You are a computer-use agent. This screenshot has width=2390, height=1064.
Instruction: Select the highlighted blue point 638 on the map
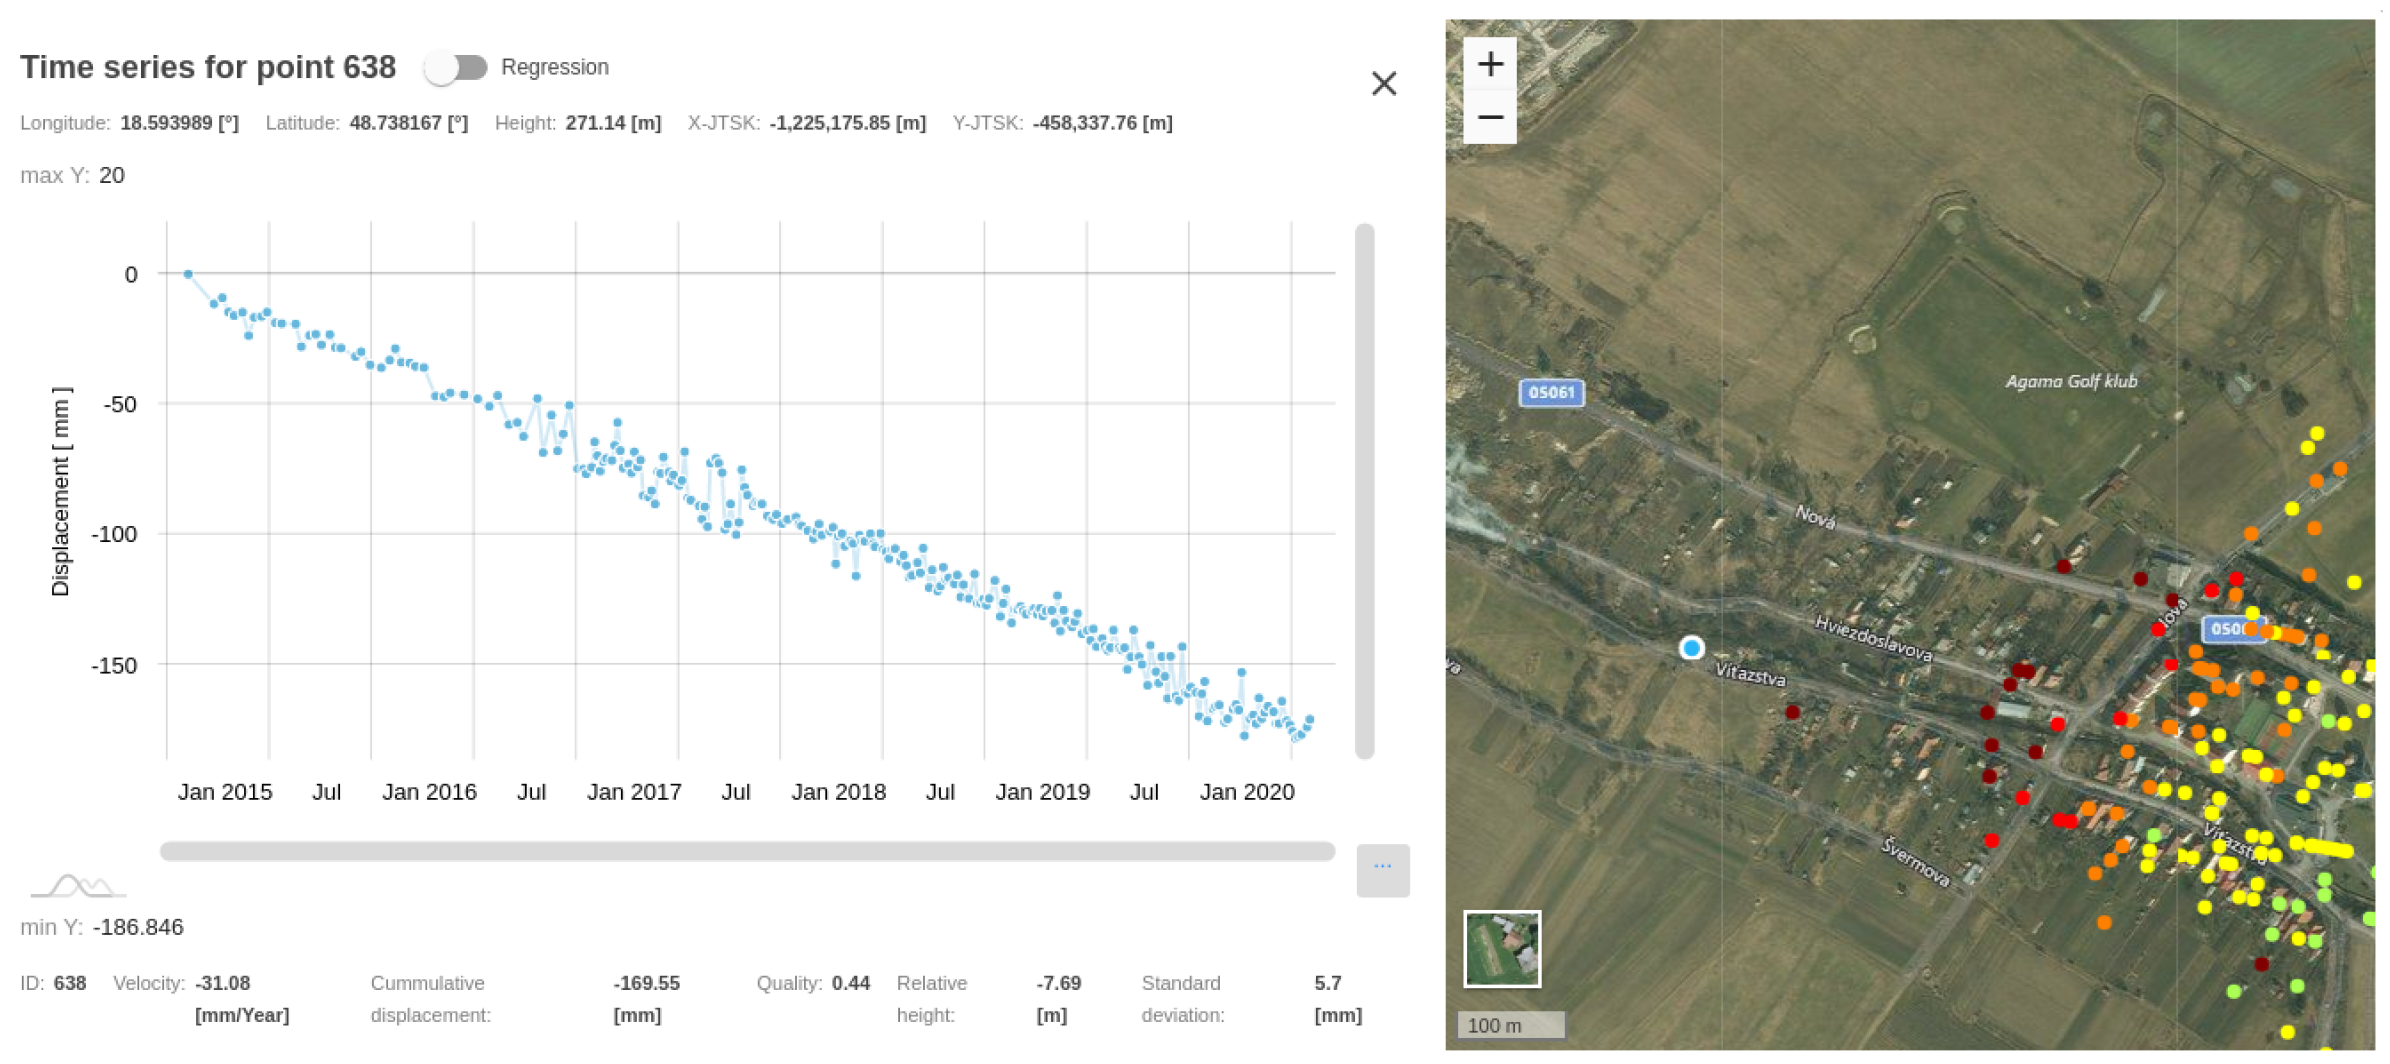(1692, 648)
